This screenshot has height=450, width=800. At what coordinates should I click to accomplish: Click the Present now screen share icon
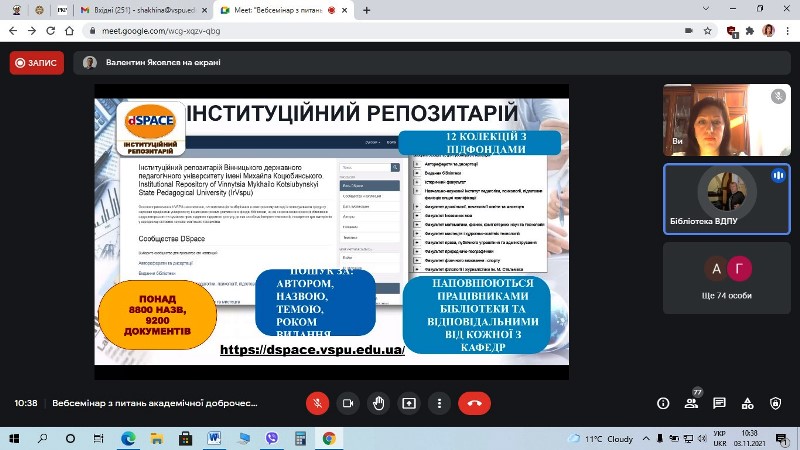pyautogui.click(x=409, y=403)
